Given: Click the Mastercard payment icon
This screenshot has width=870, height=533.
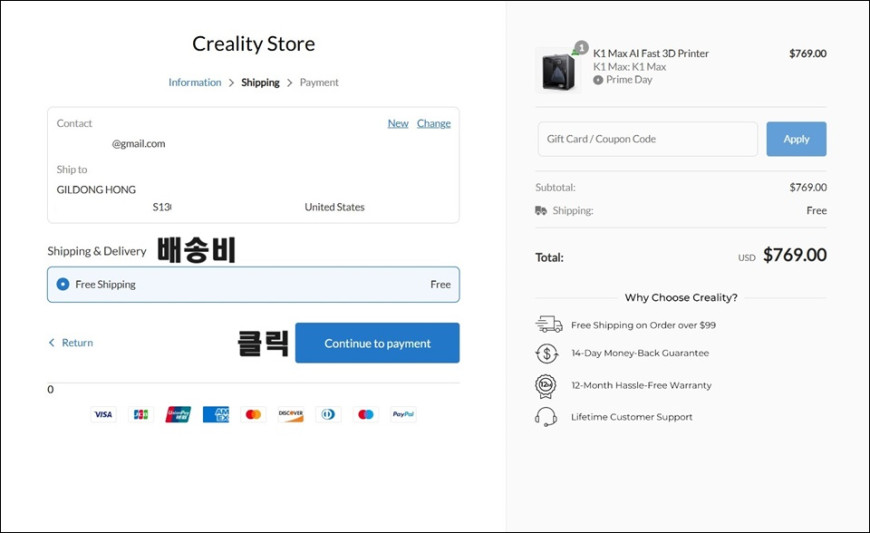Looking at the screenshot, I should (253, 414).
